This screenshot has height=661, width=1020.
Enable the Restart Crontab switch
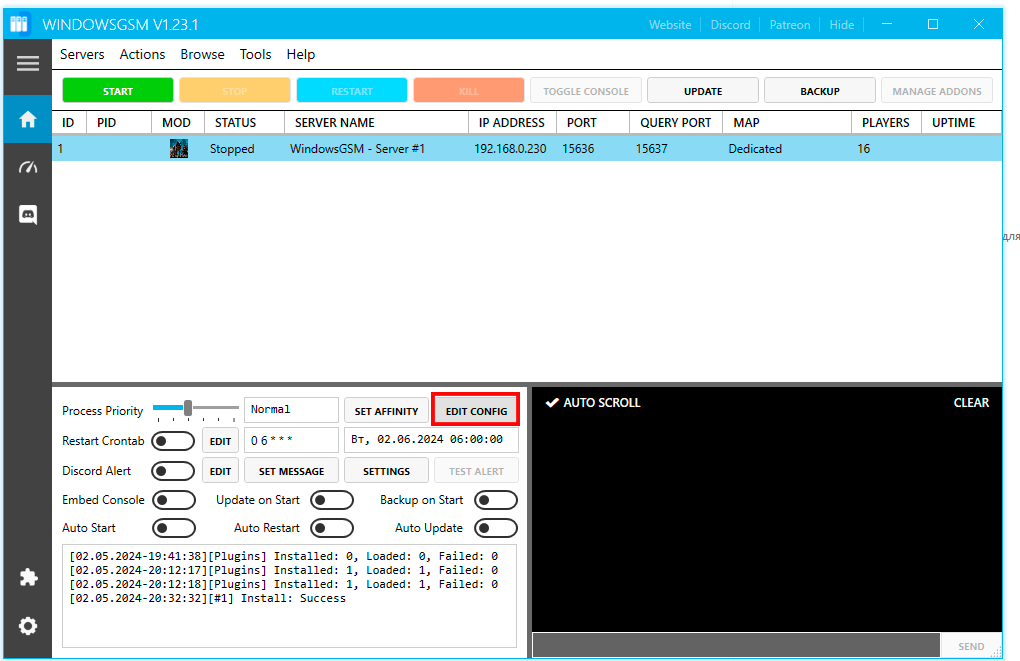[173, 441]
